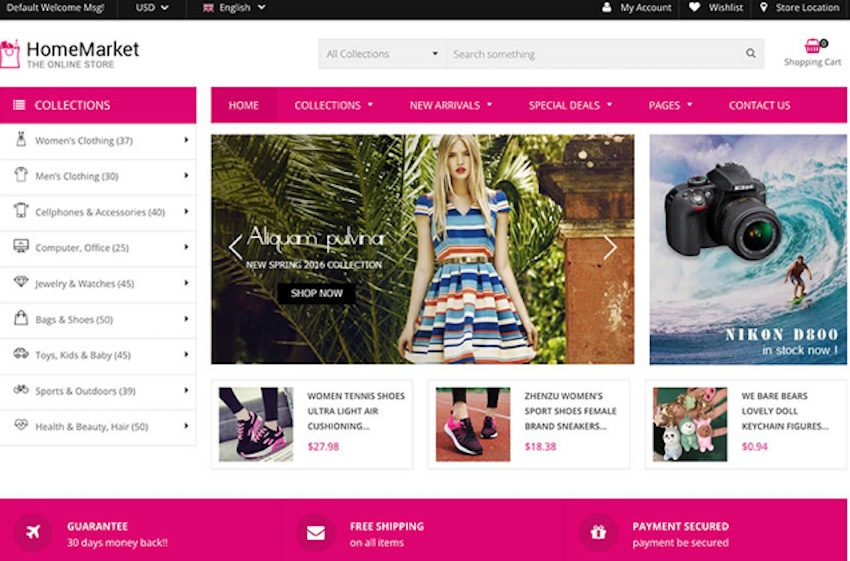
Task: Click the Computer, Office monitor icon
Action: (21, 246)
